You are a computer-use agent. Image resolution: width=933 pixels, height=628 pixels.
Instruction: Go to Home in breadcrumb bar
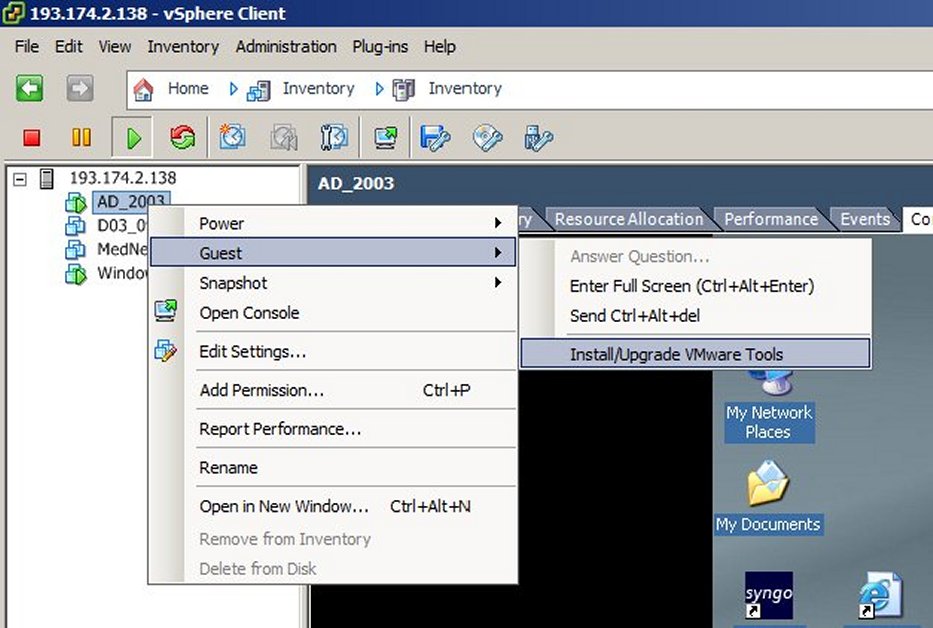(x=188, y=89)
